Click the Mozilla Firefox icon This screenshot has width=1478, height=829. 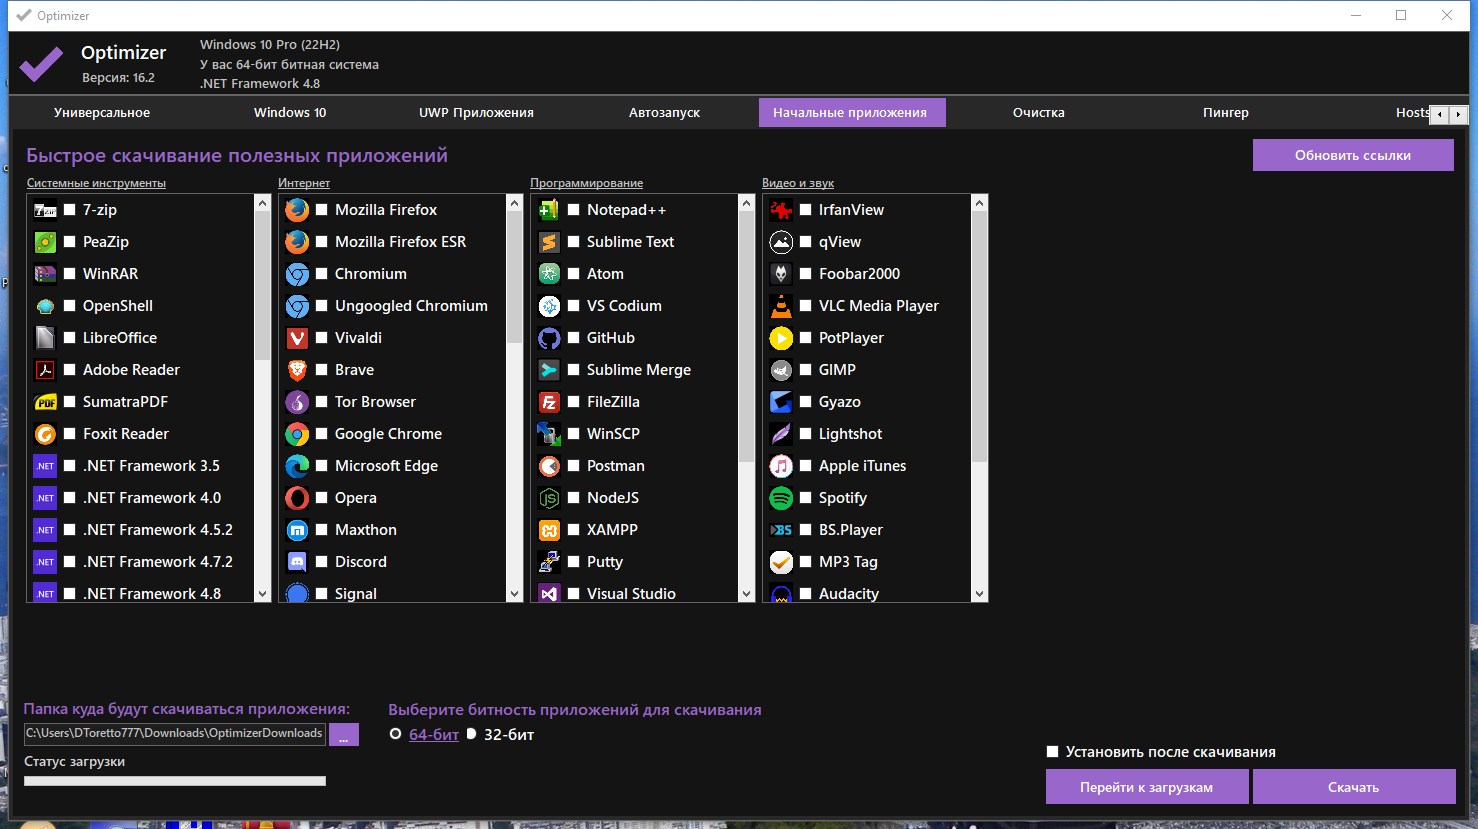[297, 210]
